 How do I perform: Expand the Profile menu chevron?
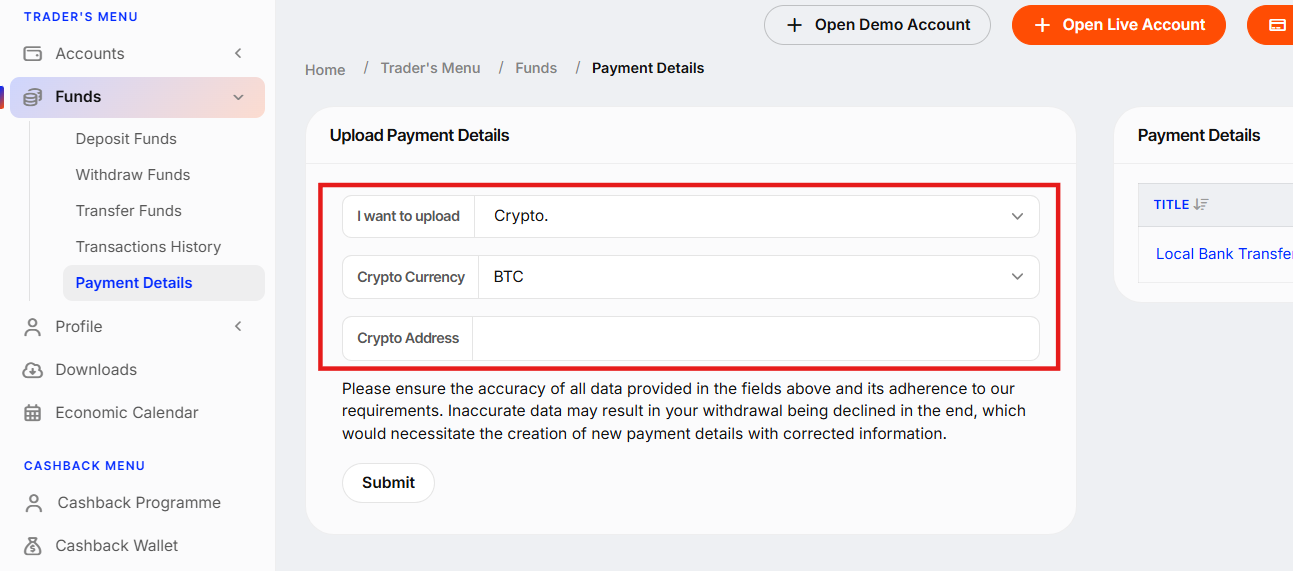click(238, 327)
